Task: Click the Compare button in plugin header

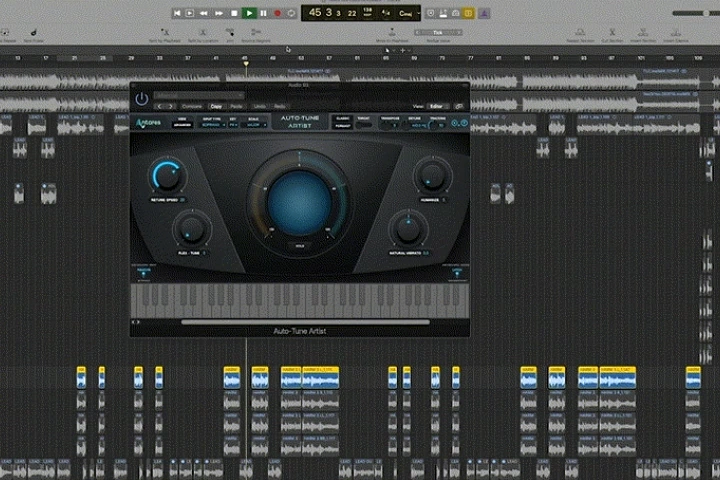Action: coord(192,107)
